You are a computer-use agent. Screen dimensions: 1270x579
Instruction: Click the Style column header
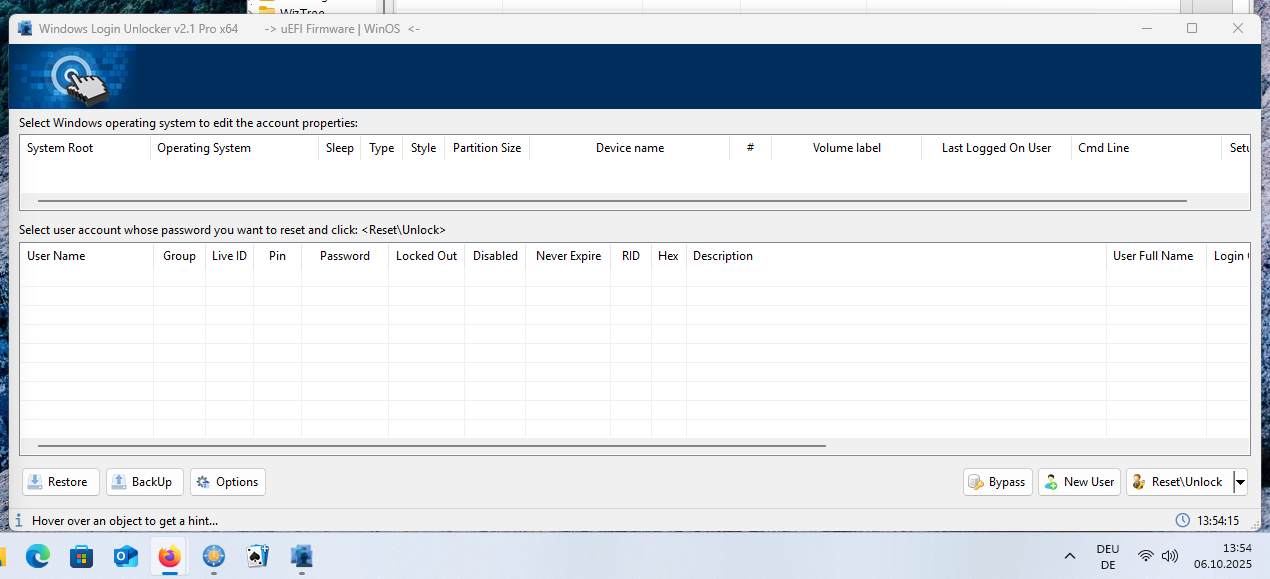[424, 148]
